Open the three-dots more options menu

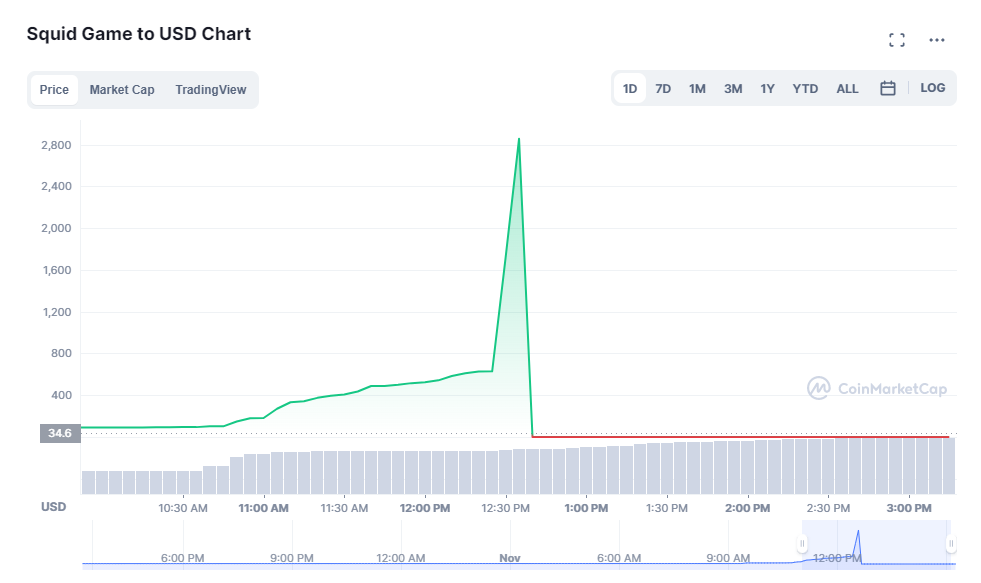pyautogui.click(x=937, y=40)
